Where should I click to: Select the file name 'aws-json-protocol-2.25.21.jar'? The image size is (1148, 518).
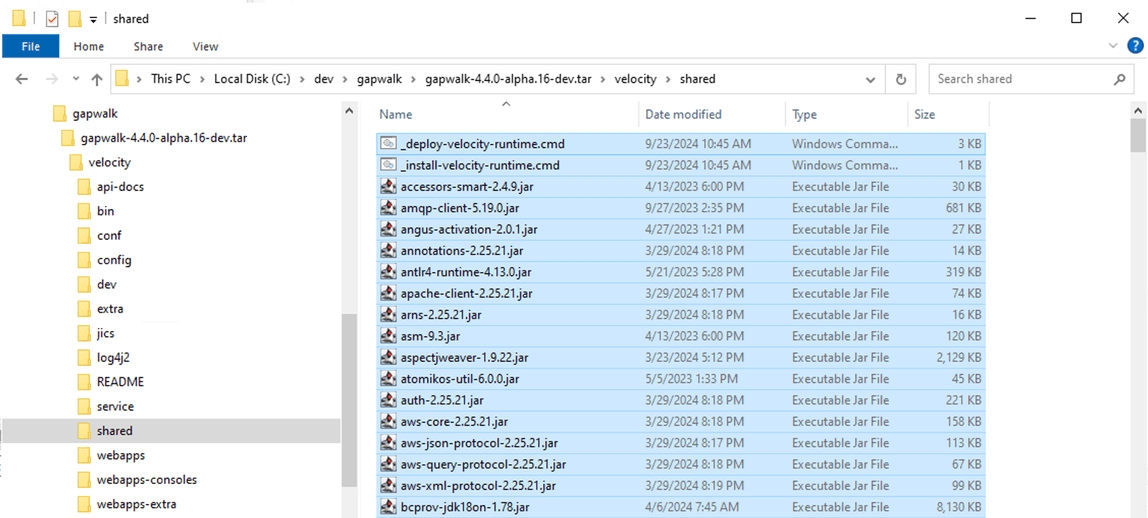pyautogui.click(x=480, y=443)
